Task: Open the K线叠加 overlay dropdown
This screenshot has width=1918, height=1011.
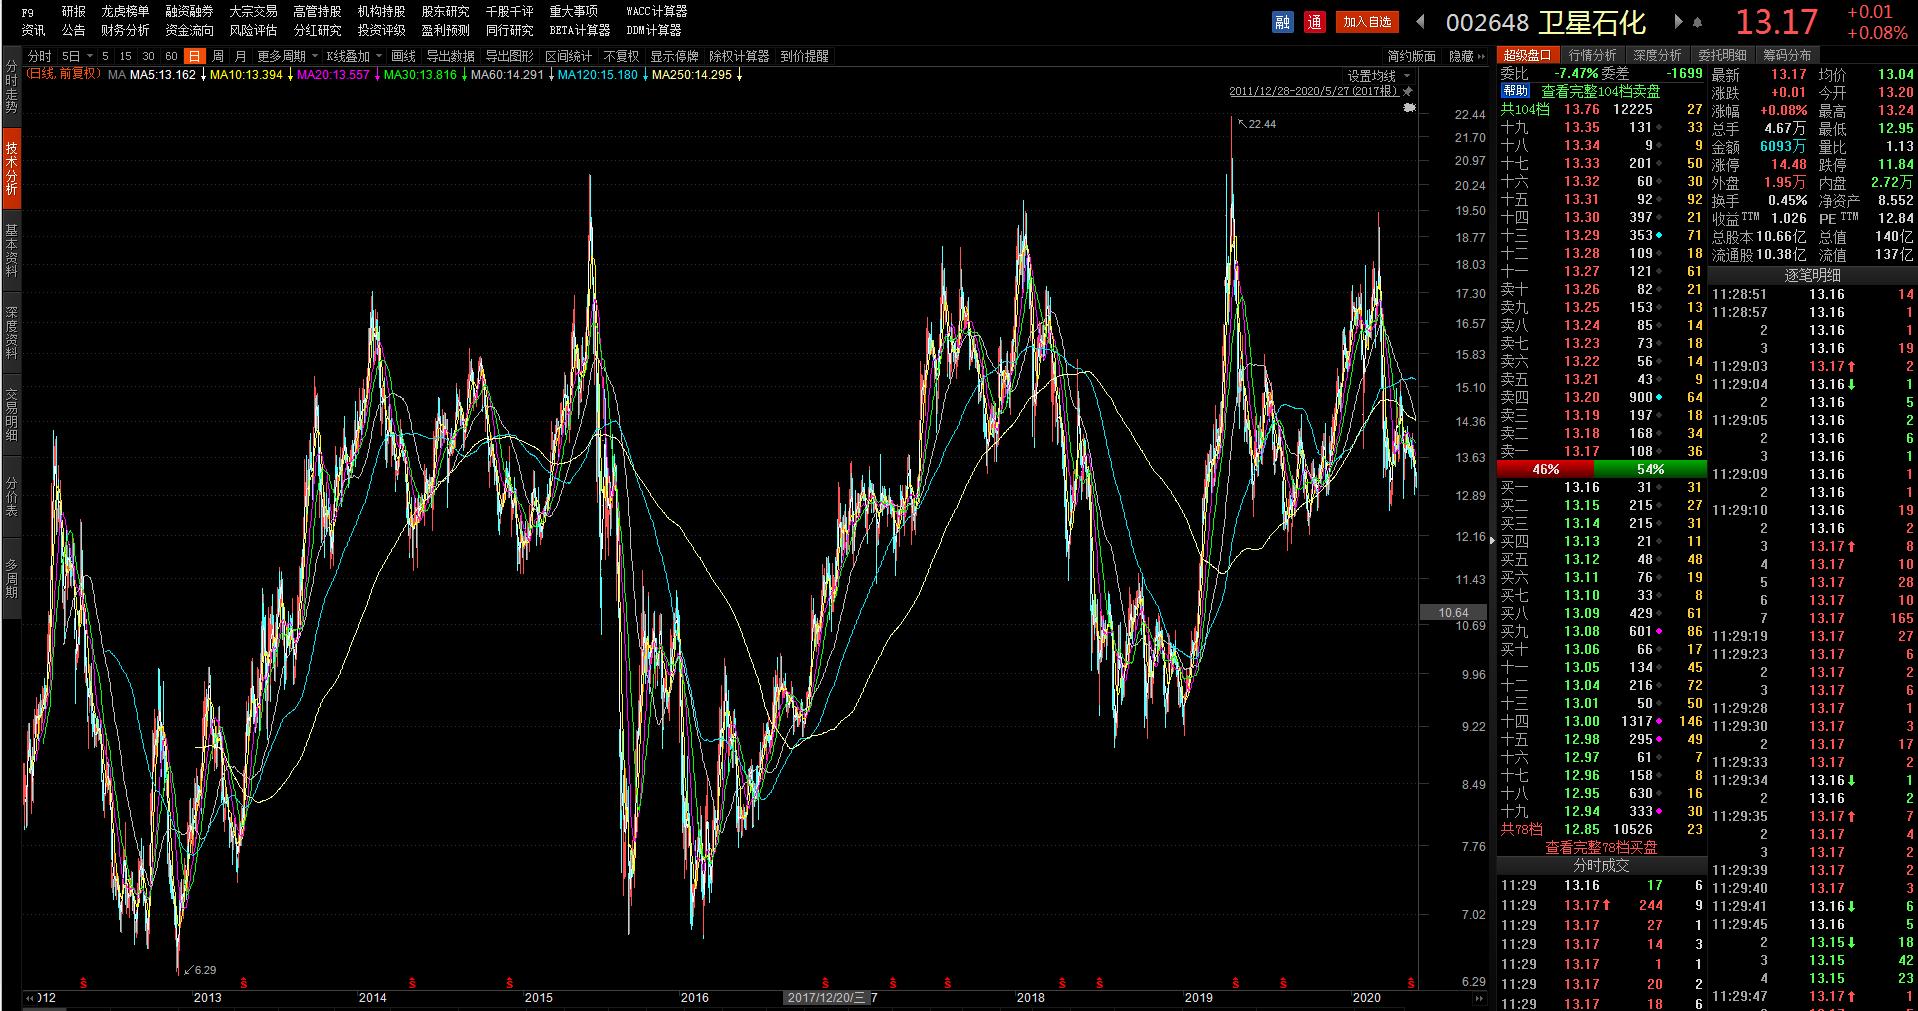Action: click(354, 56)
